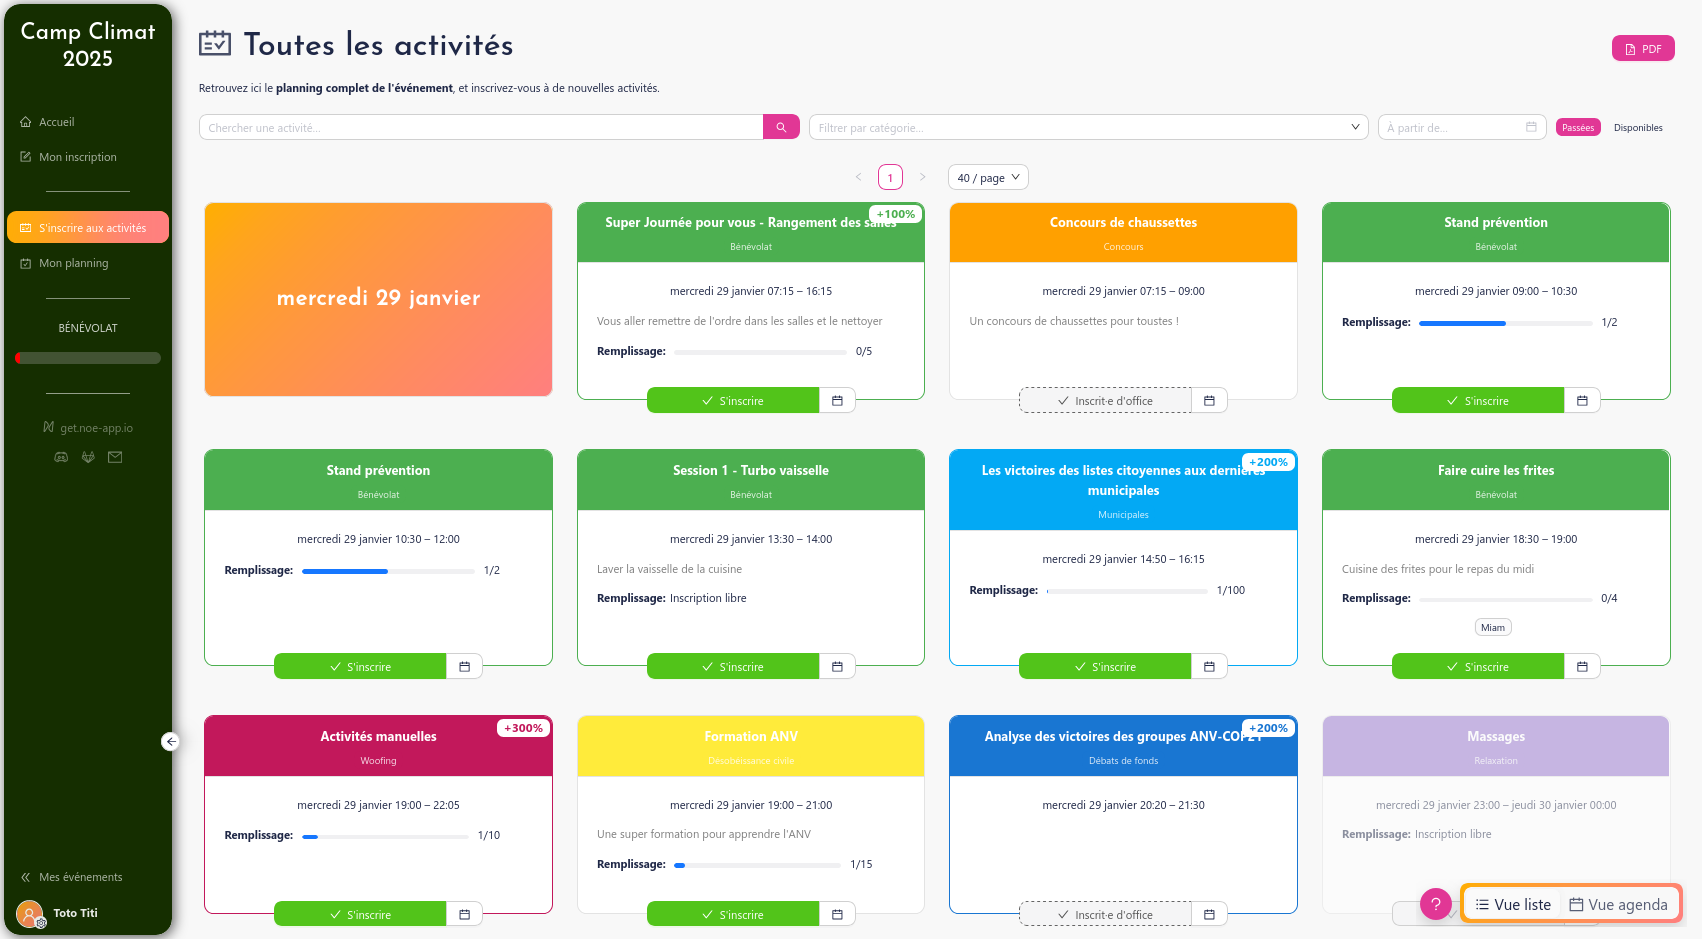The image size is (1703, 939).
Task: Open the pink help question mark button
Action: [x=1435, y=904]
